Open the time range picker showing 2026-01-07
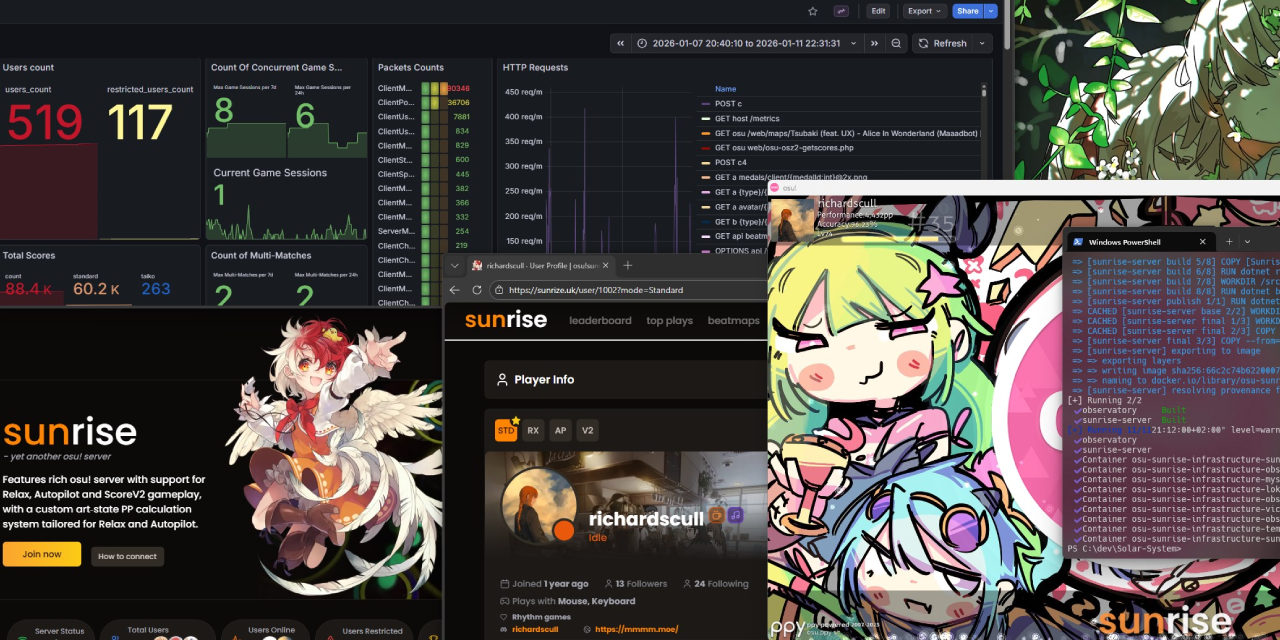 tap(747, 43)
